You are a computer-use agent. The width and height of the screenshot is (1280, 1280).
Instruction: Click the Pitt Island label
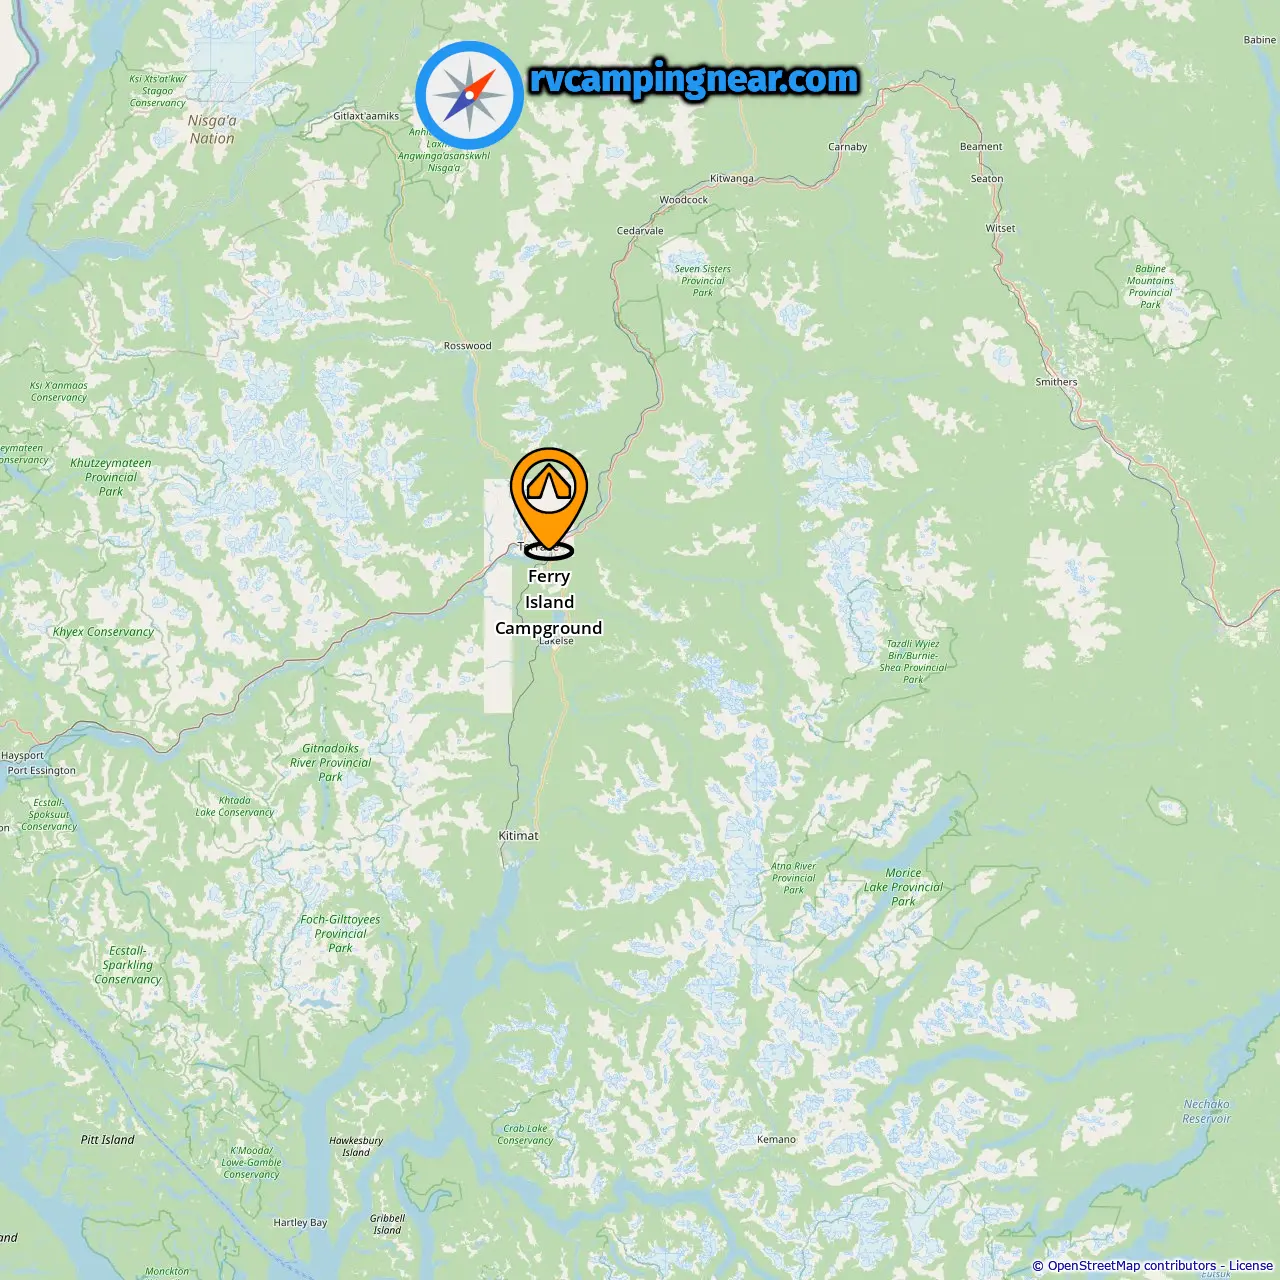(108, 1140)
